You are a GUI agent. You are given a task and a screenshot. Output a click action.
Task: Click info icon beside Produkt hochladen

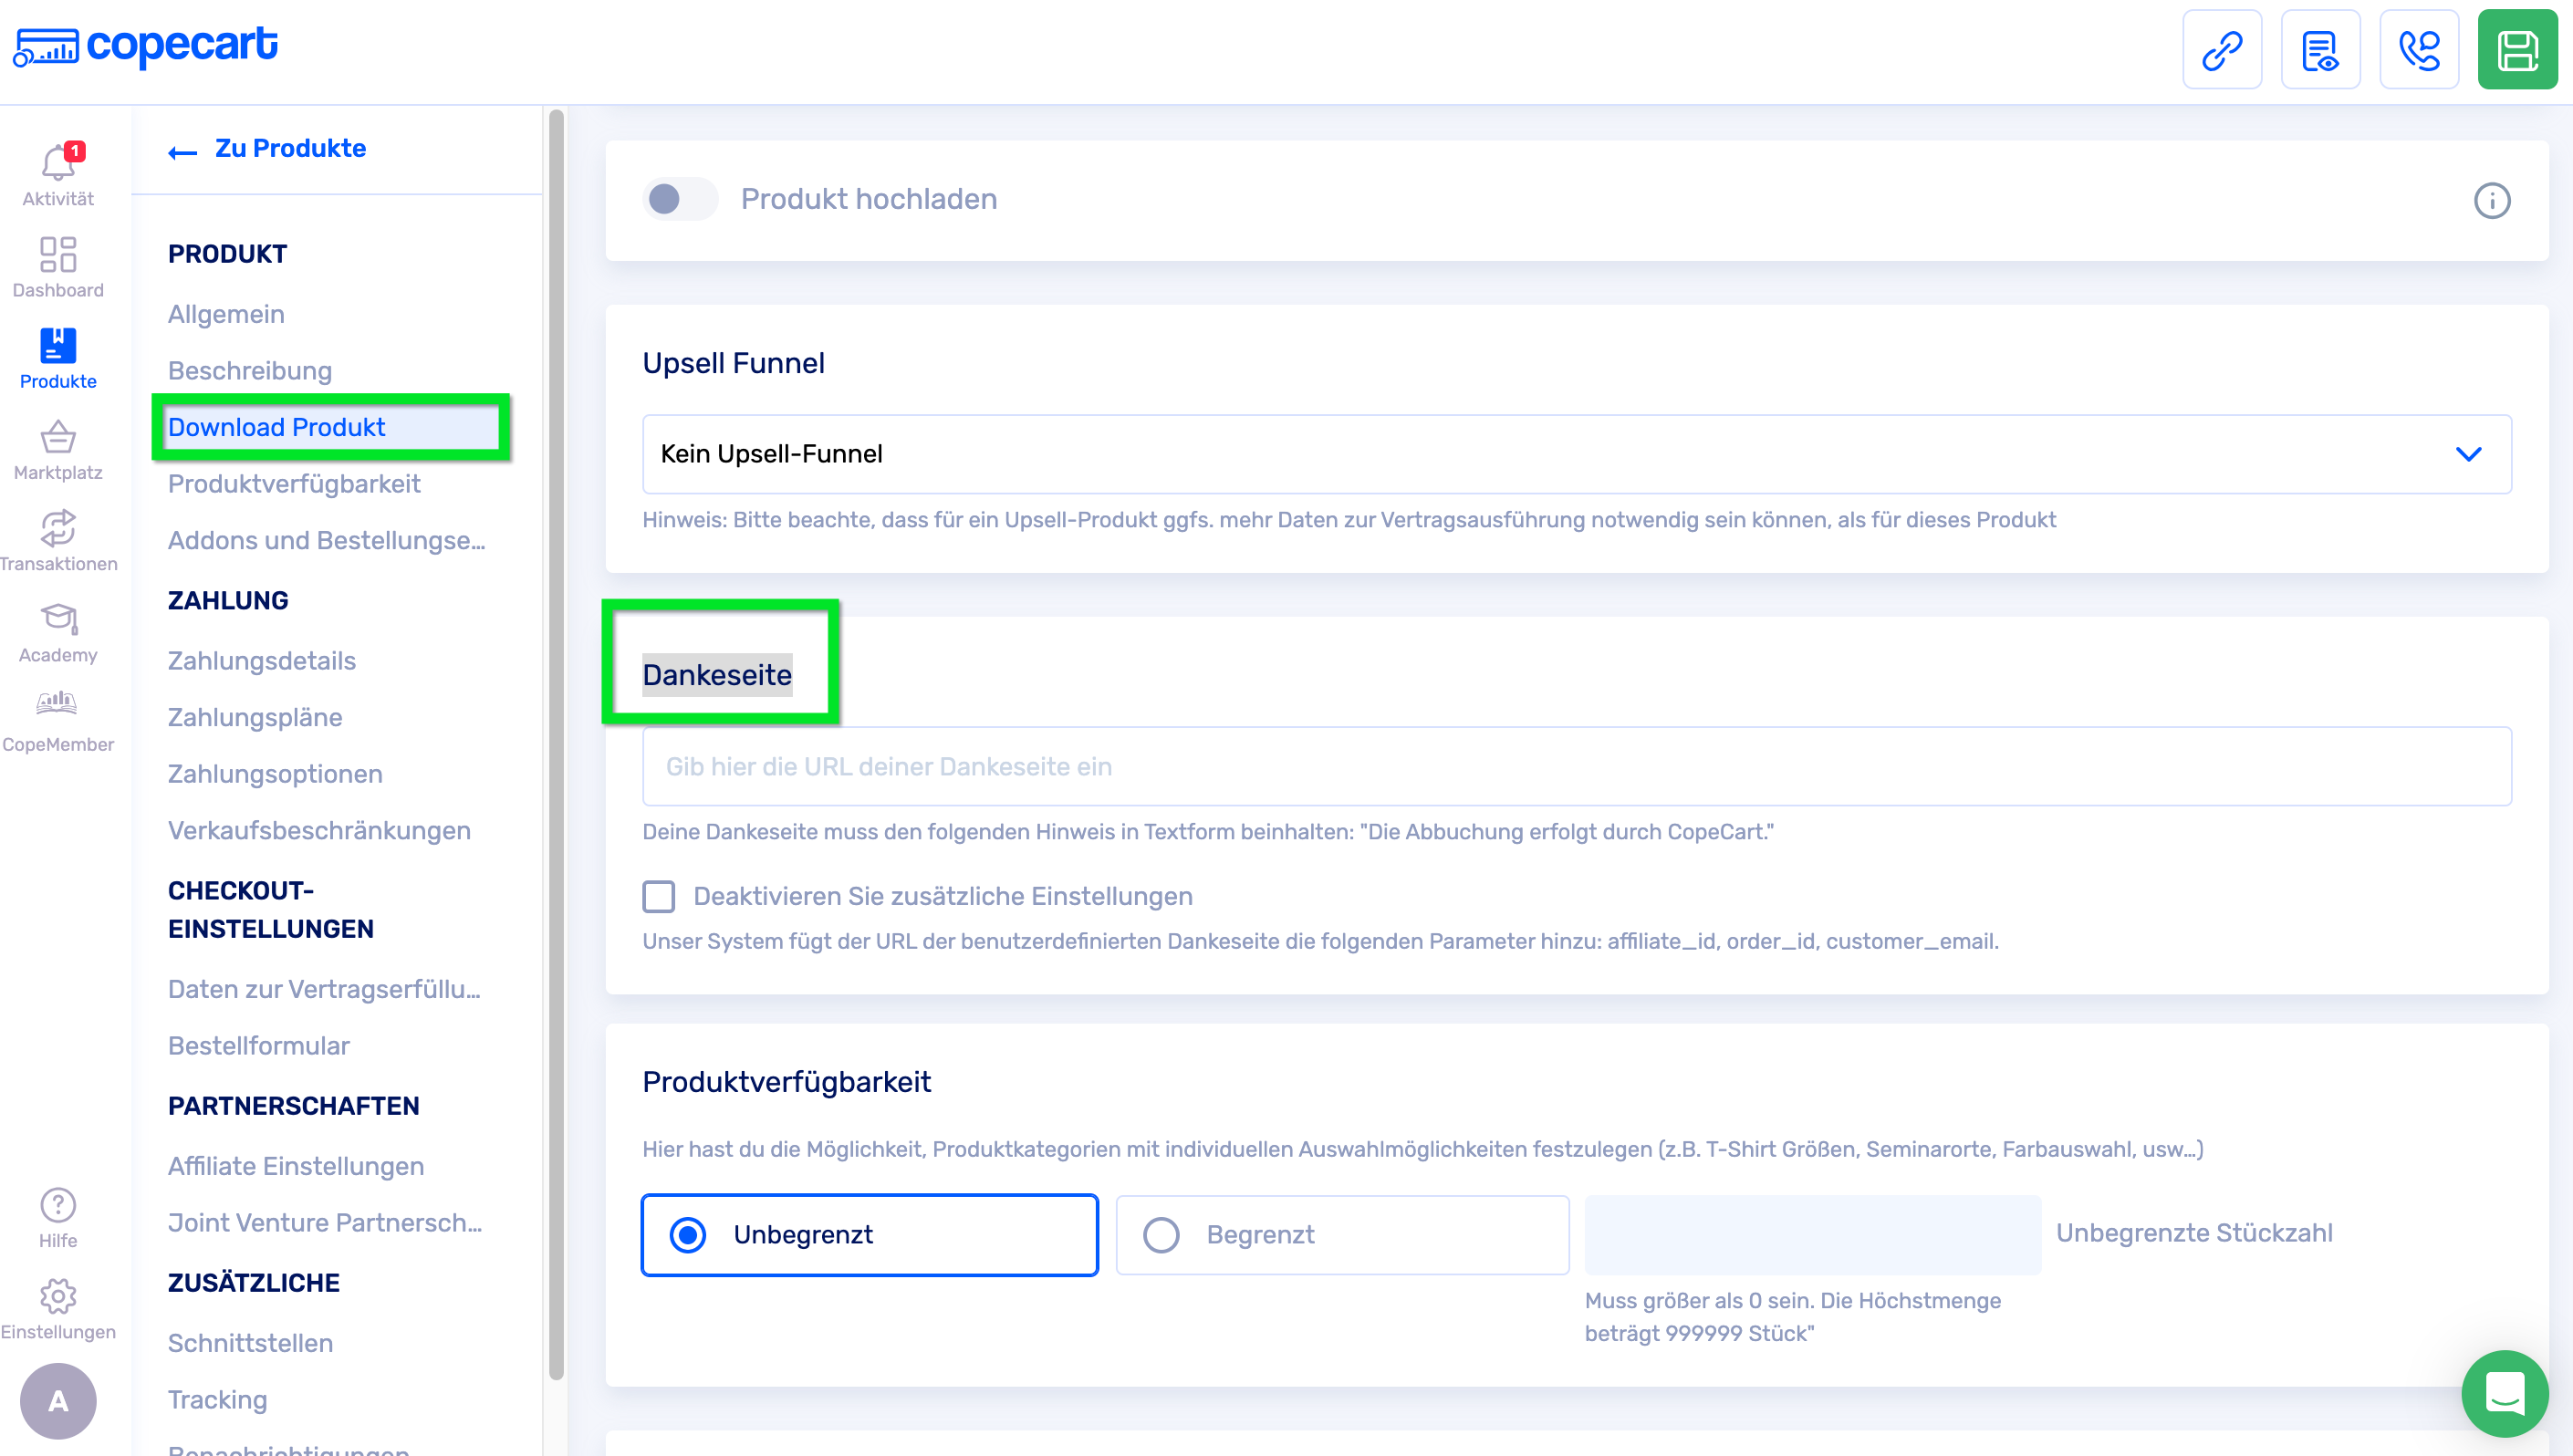(2491, 200)
